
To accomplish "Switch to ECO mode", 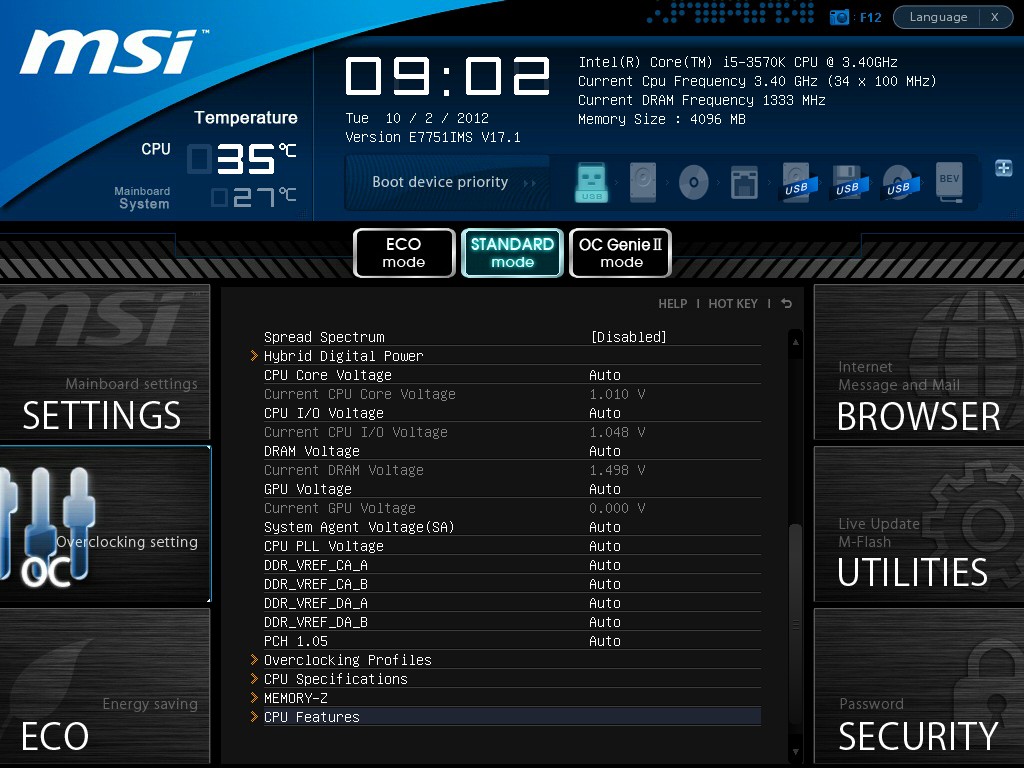I will tap(403, 253).
